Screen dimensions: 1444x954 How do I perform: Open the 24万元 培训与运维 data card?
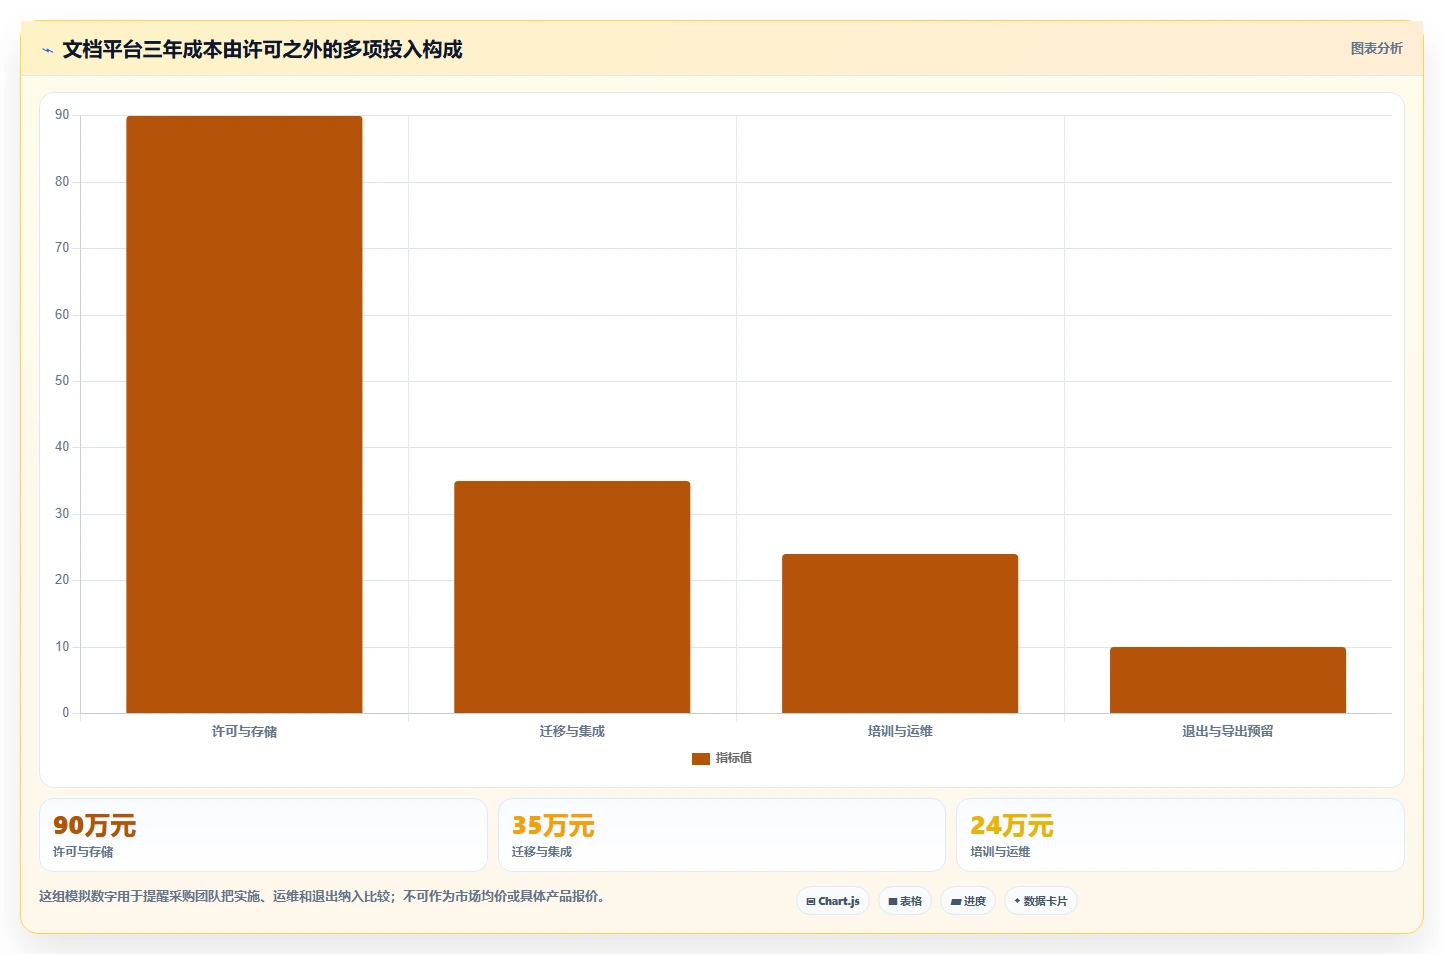pyautogui.click(x=1180, y=835)
